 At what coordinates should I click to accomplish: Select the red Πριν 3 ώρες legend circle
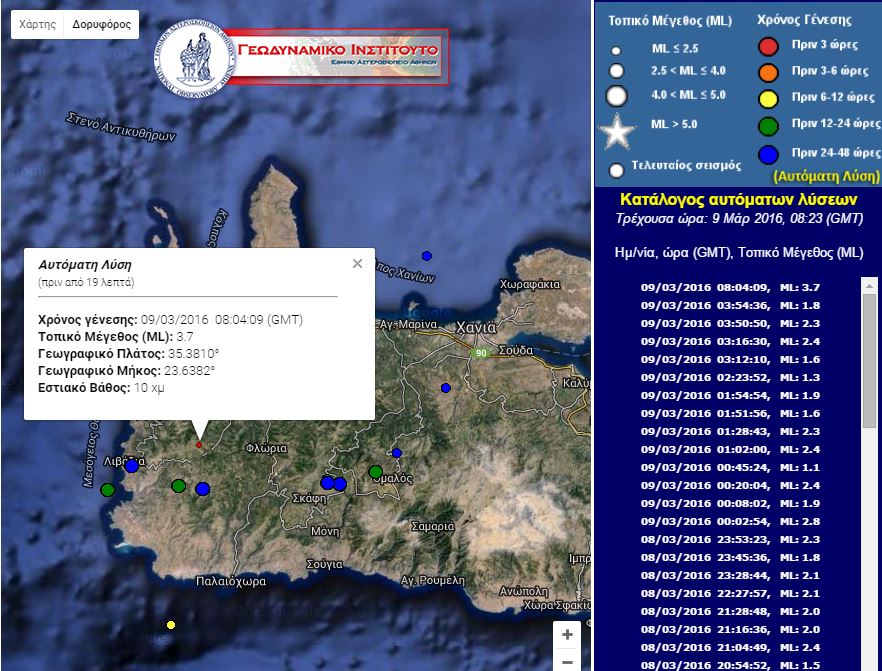tap(767, 46)
